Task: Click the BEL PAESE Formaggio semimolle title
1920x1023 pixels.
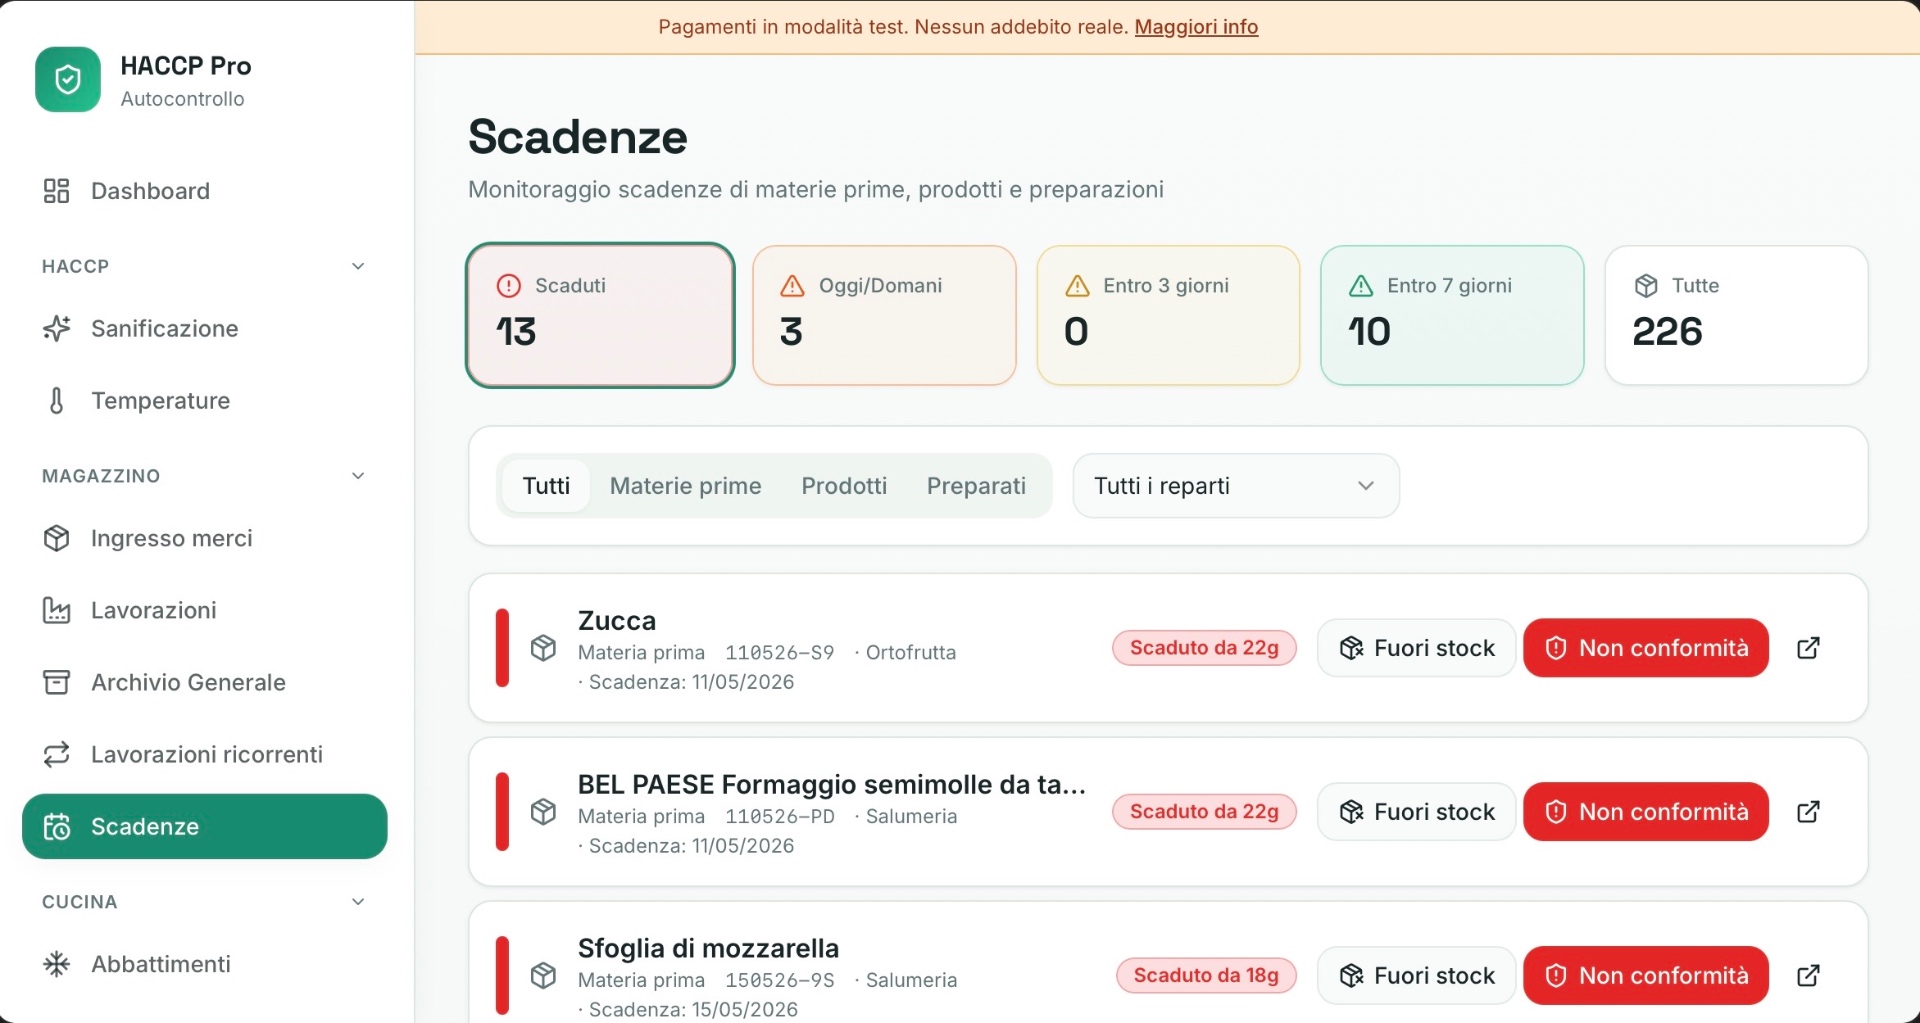Action: click(x=832, y=785)
